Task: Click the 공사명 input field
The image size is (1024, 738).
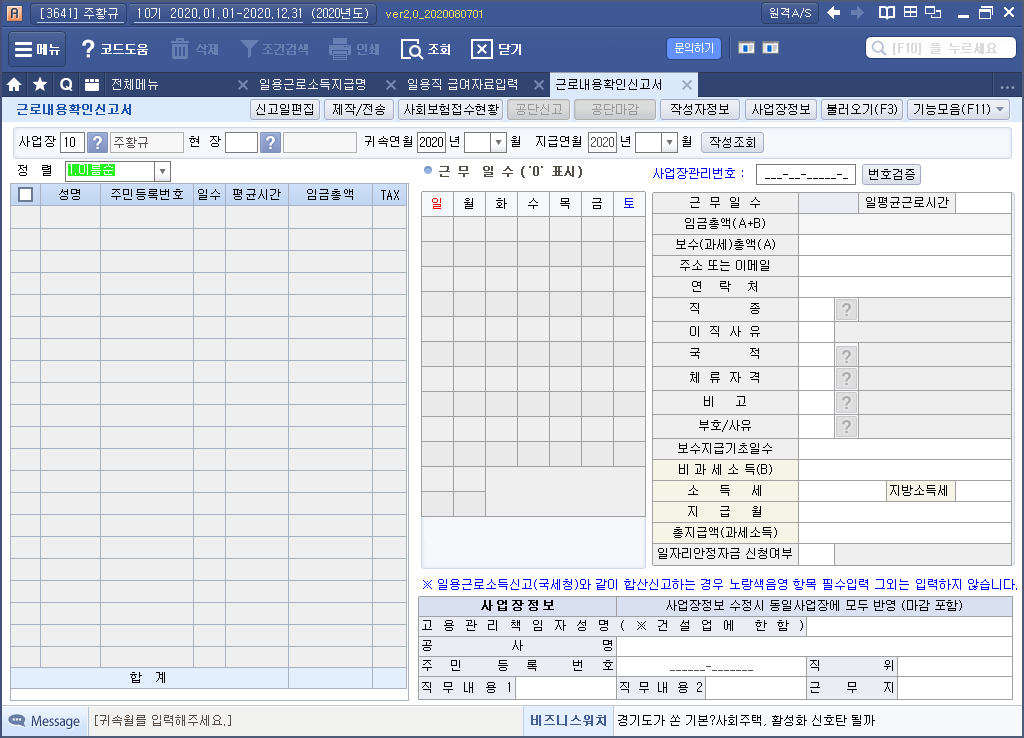Action: tap(814, 646)
